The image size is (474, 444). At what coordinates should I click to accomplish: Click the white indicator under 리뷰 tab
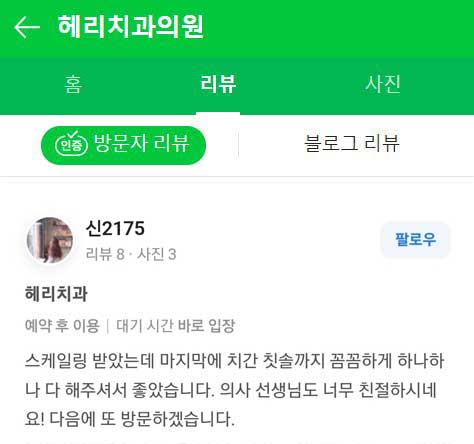(x=218, y=114)
